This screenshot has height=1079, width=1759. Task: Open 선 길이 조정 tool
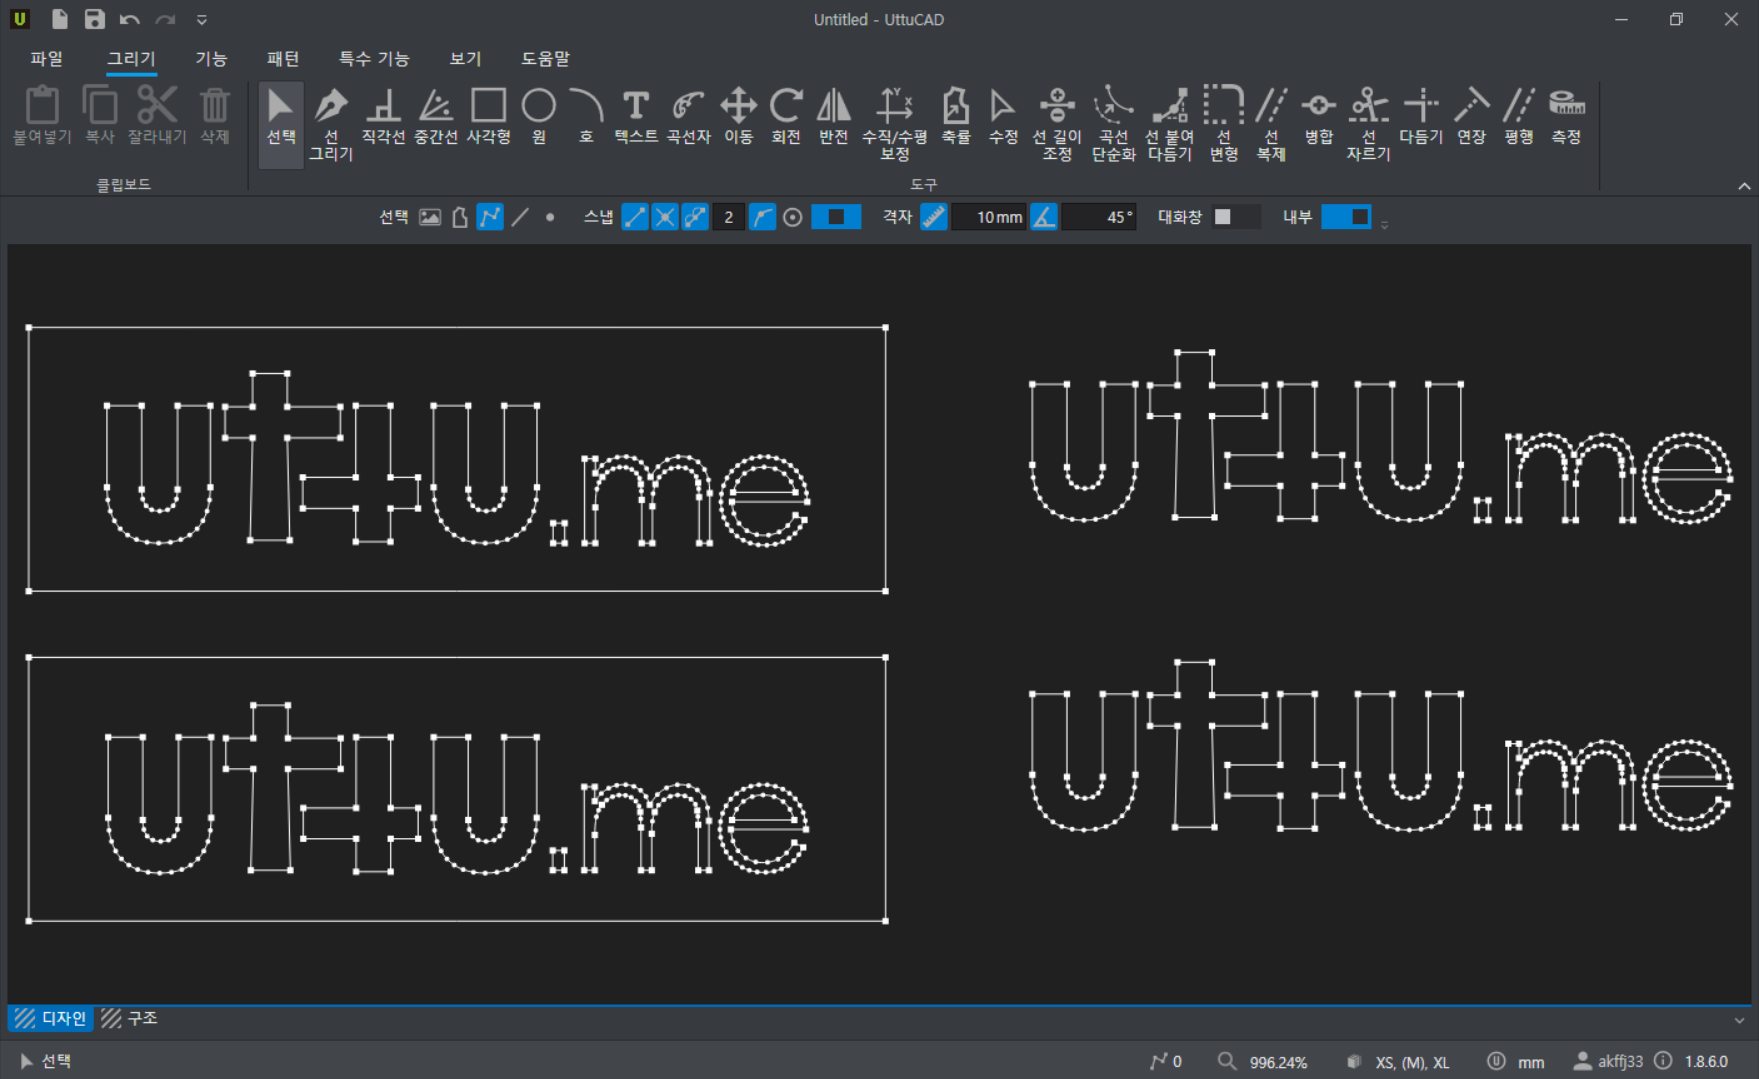tap(1057, 125)
